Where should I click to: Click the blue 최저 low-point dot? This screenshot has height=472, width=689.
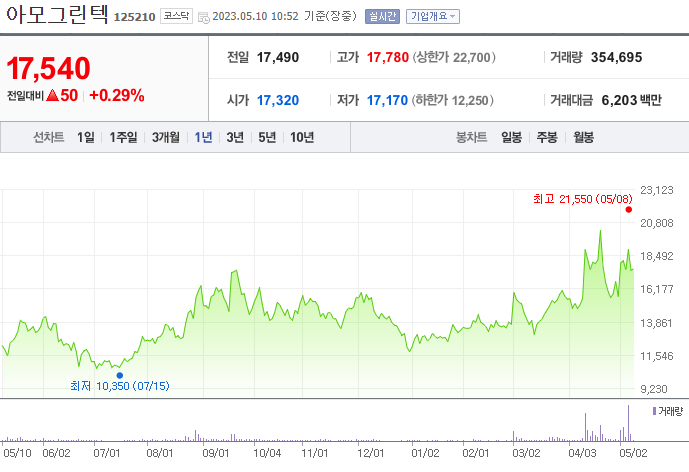120,375
